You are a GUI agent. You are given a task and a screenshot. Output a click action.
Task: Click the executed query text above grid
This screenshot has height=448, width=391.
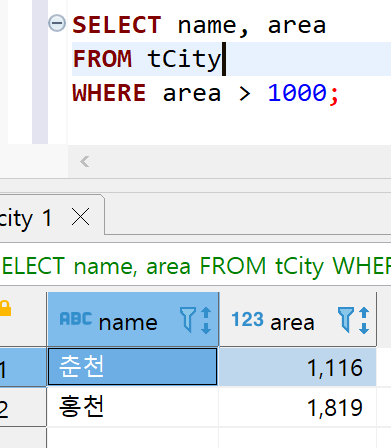pos(195,266)
